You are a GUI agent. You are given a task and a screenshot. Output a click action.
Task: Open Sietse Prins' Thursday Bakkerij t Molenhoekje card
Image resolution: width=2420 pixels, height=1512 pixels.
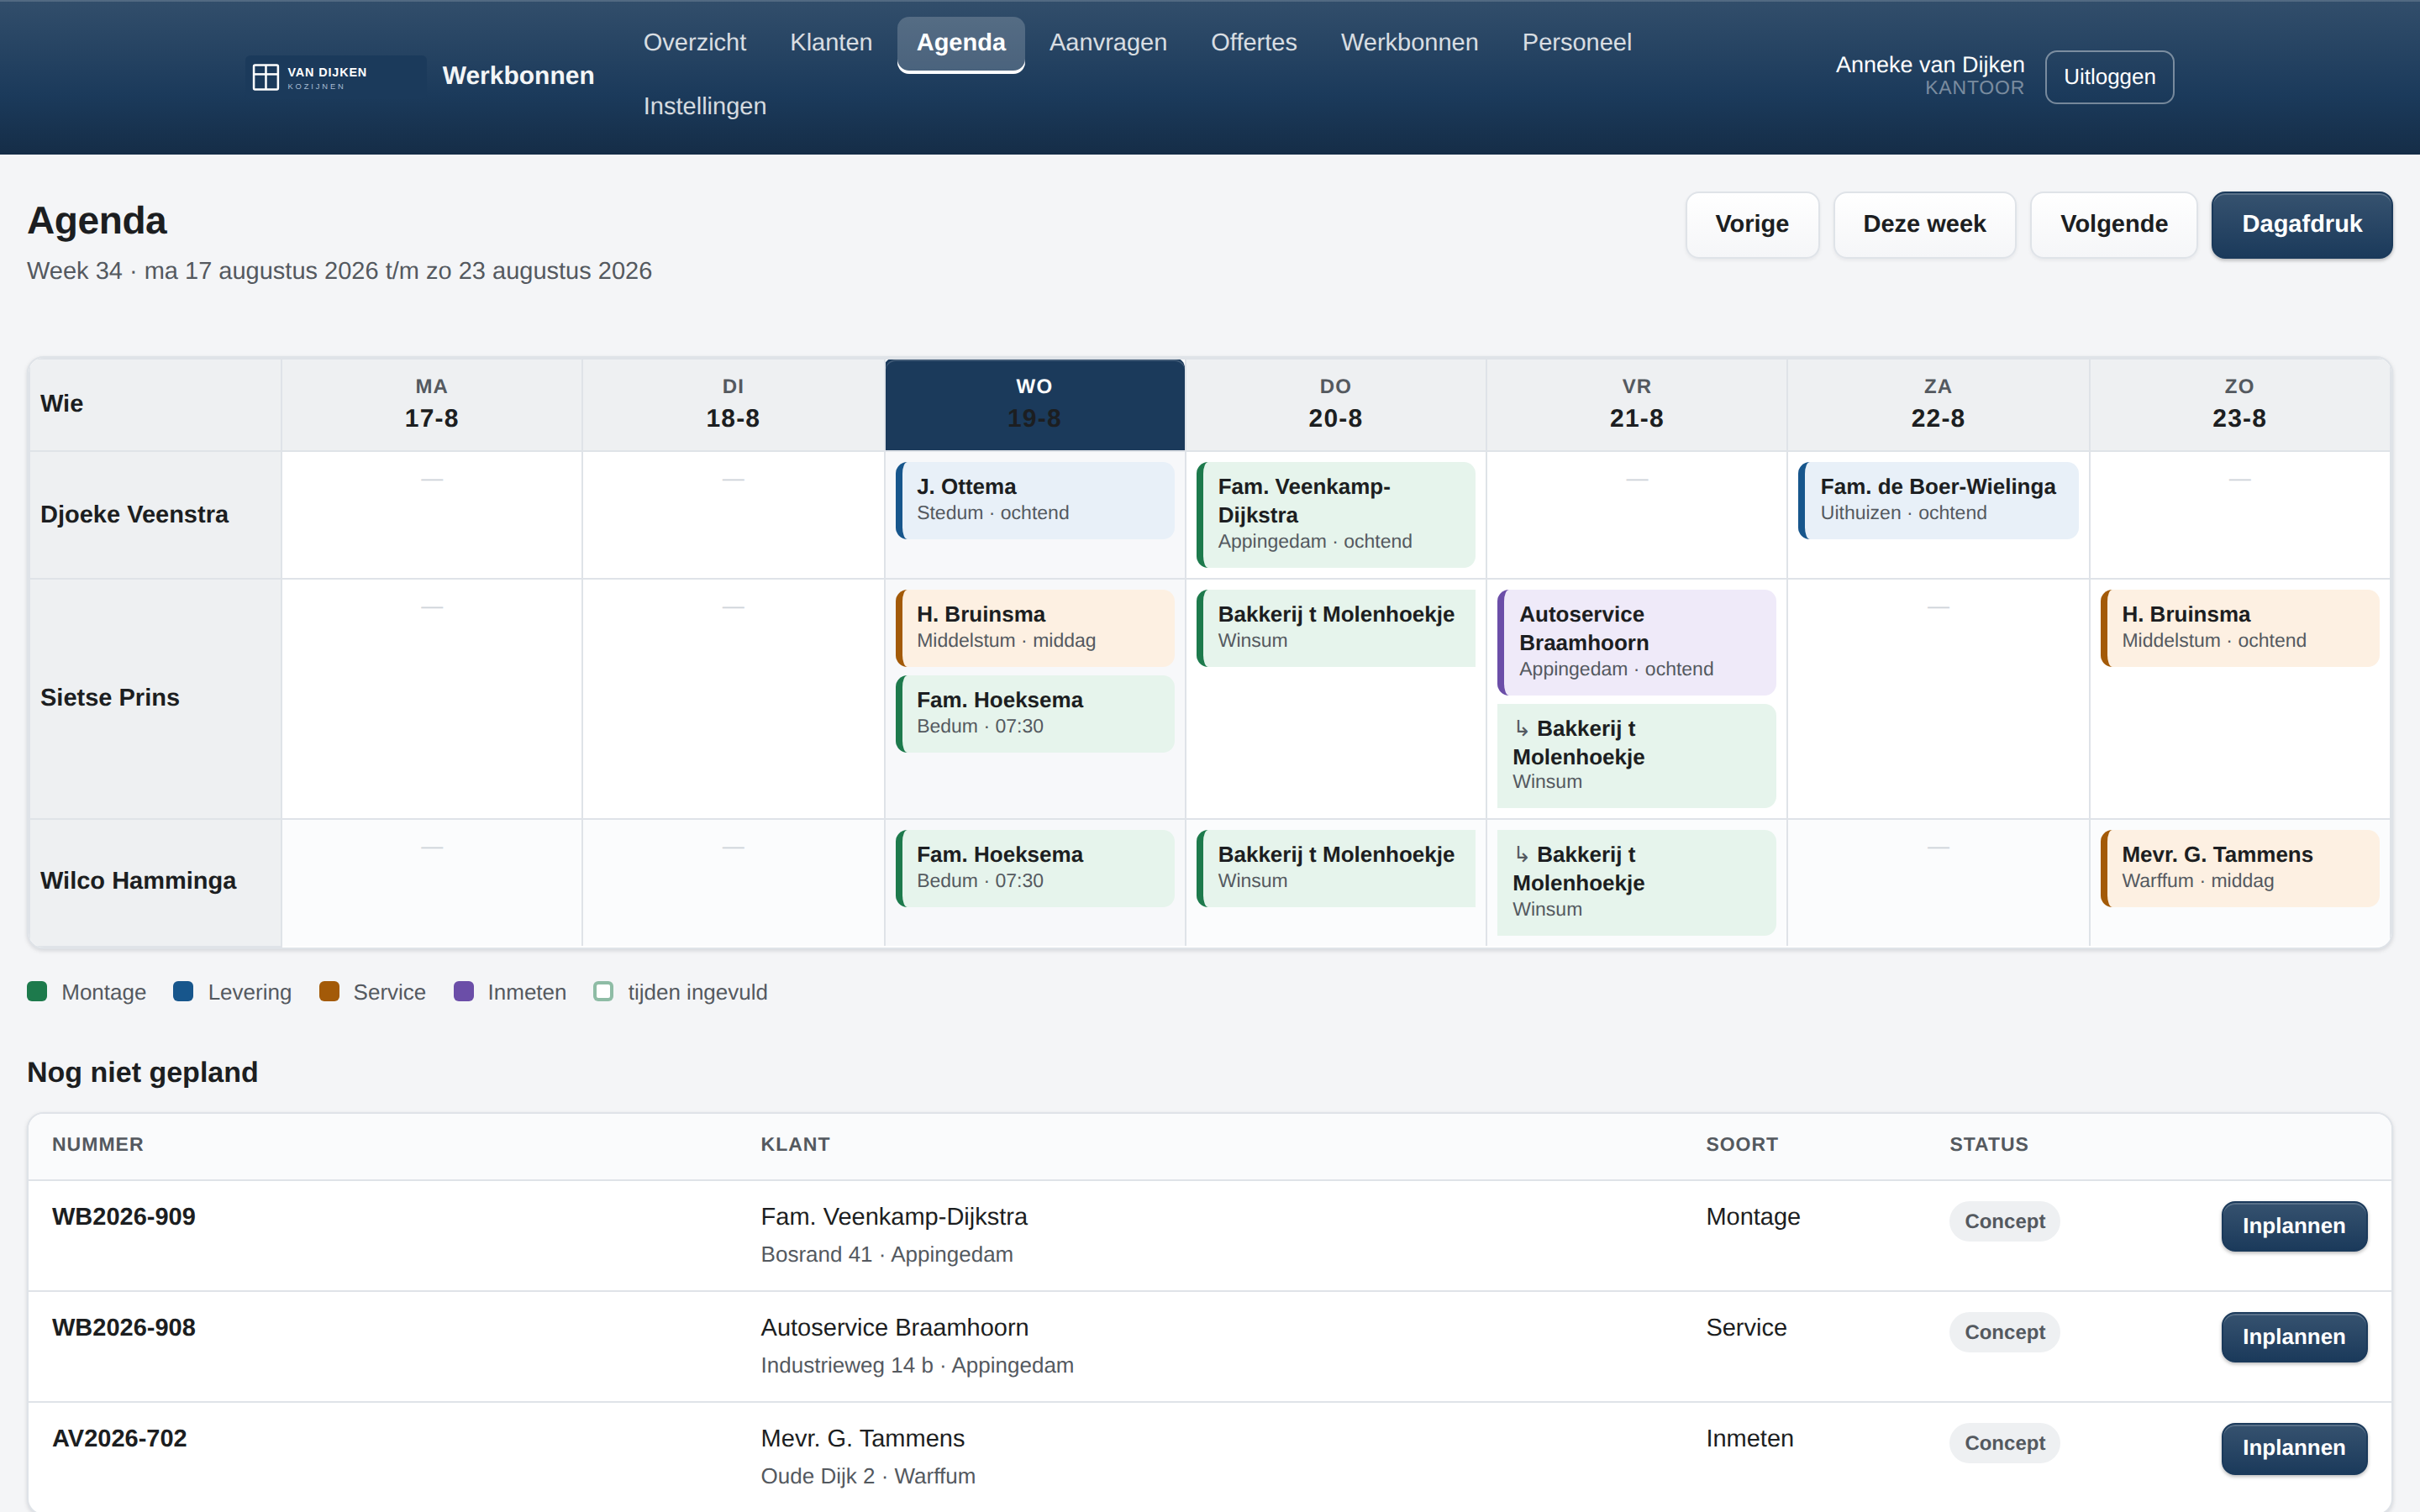[x=1336, y=628]
